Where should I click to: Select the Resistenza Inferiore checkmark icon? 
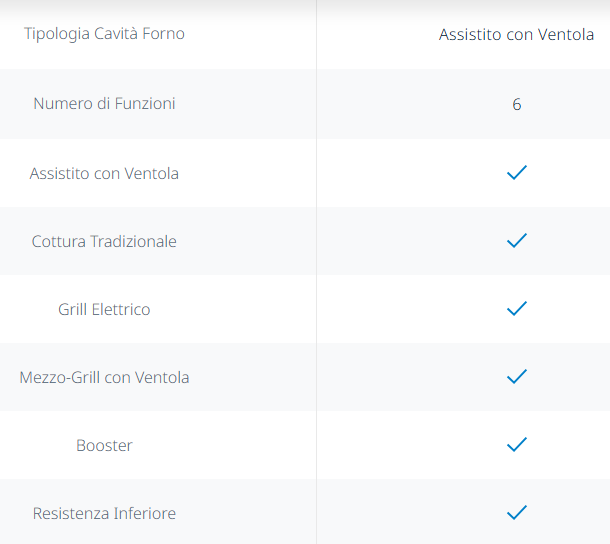tap(516, 513)
